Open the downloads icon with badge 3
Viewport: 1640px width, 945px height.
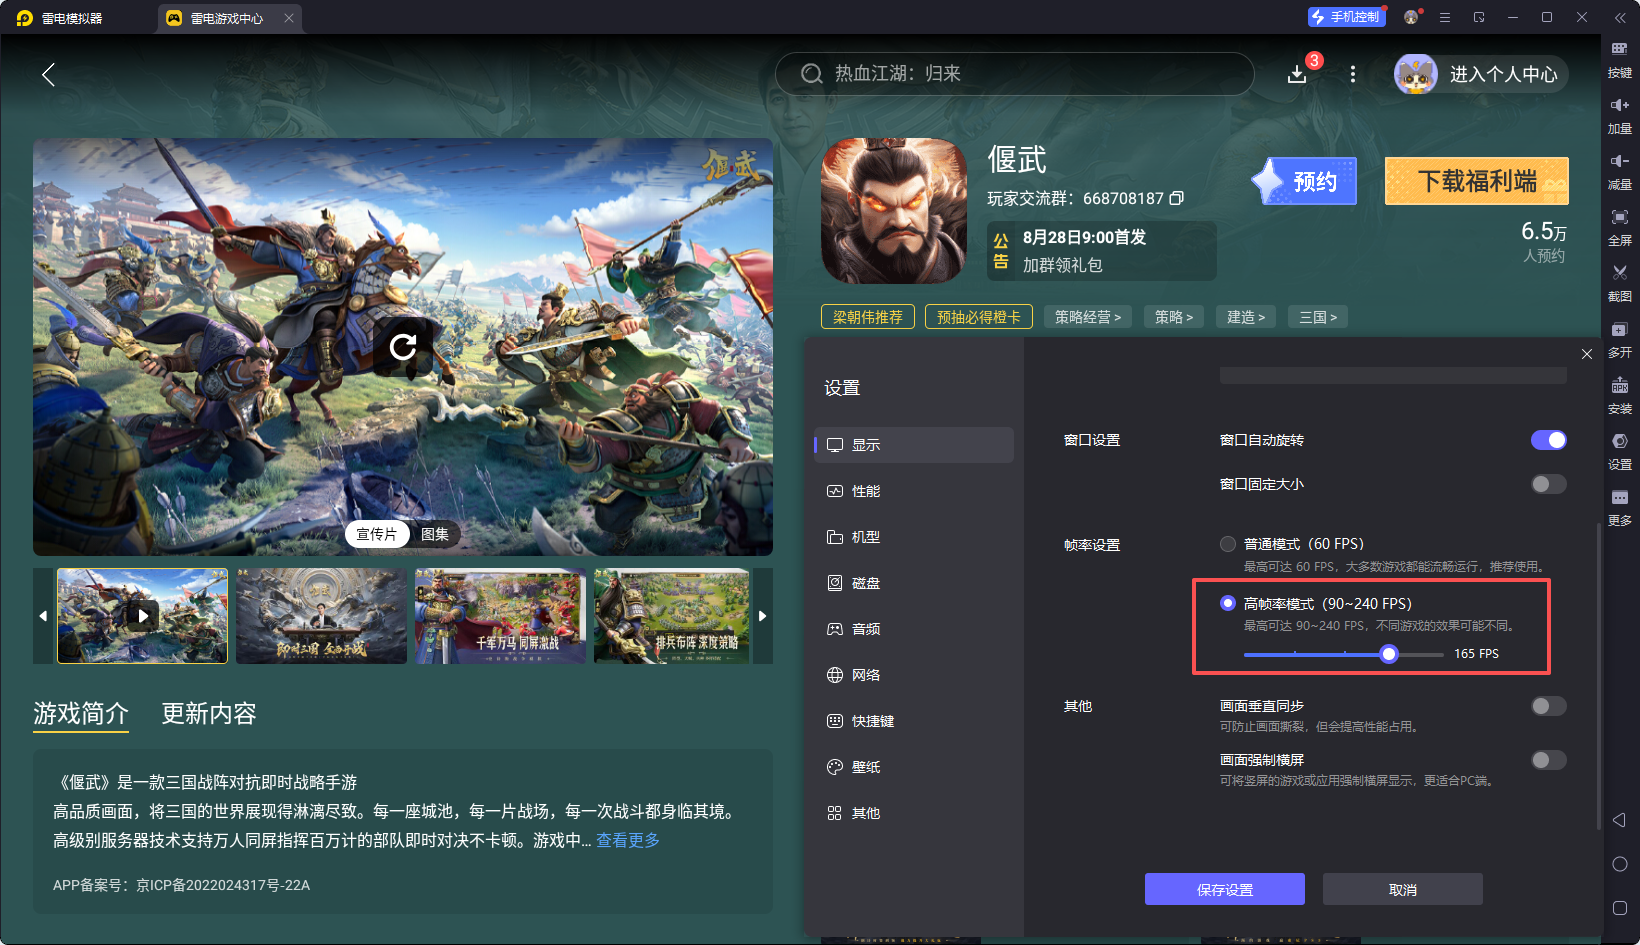tap(1297, 73)
